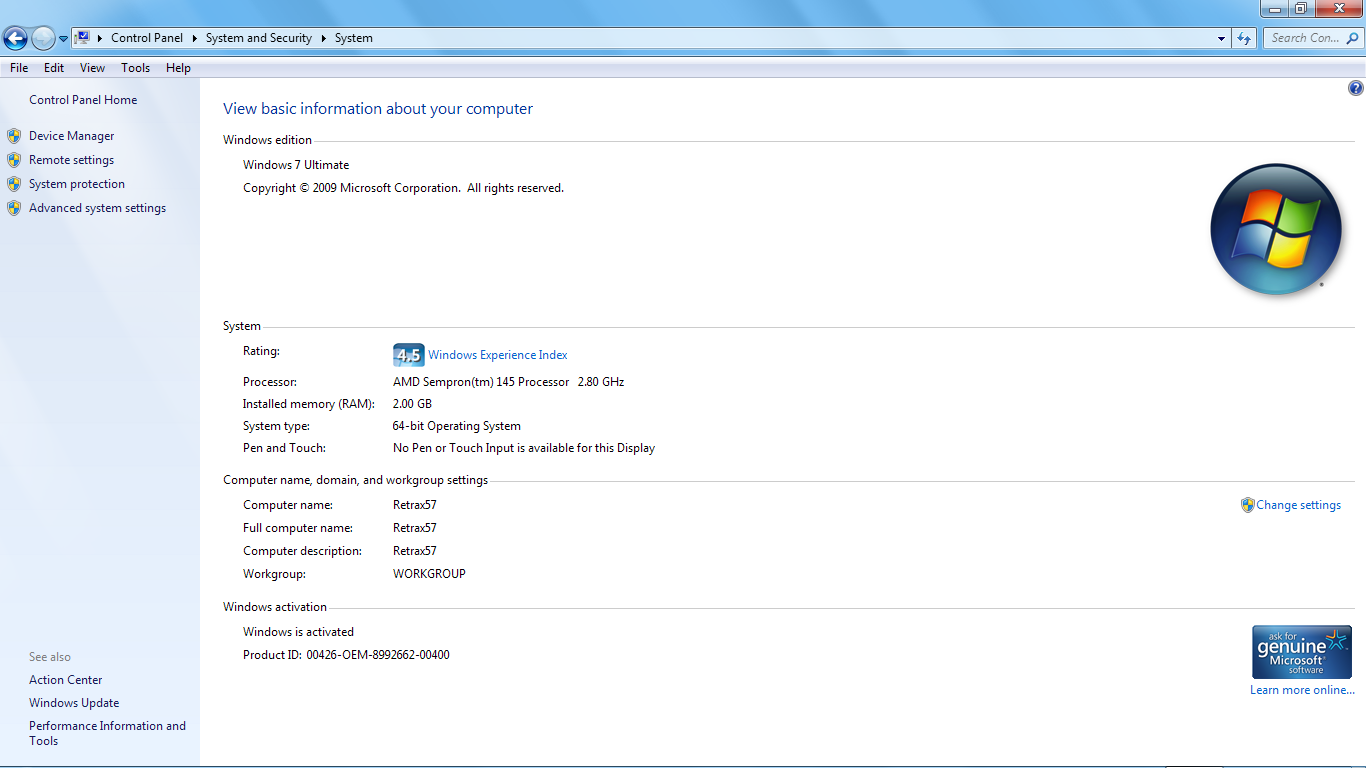The height and width of the screenshot is (768, 1366).
Task: Click Control Panel in the breadcrumb
Action: click(147, 38)
